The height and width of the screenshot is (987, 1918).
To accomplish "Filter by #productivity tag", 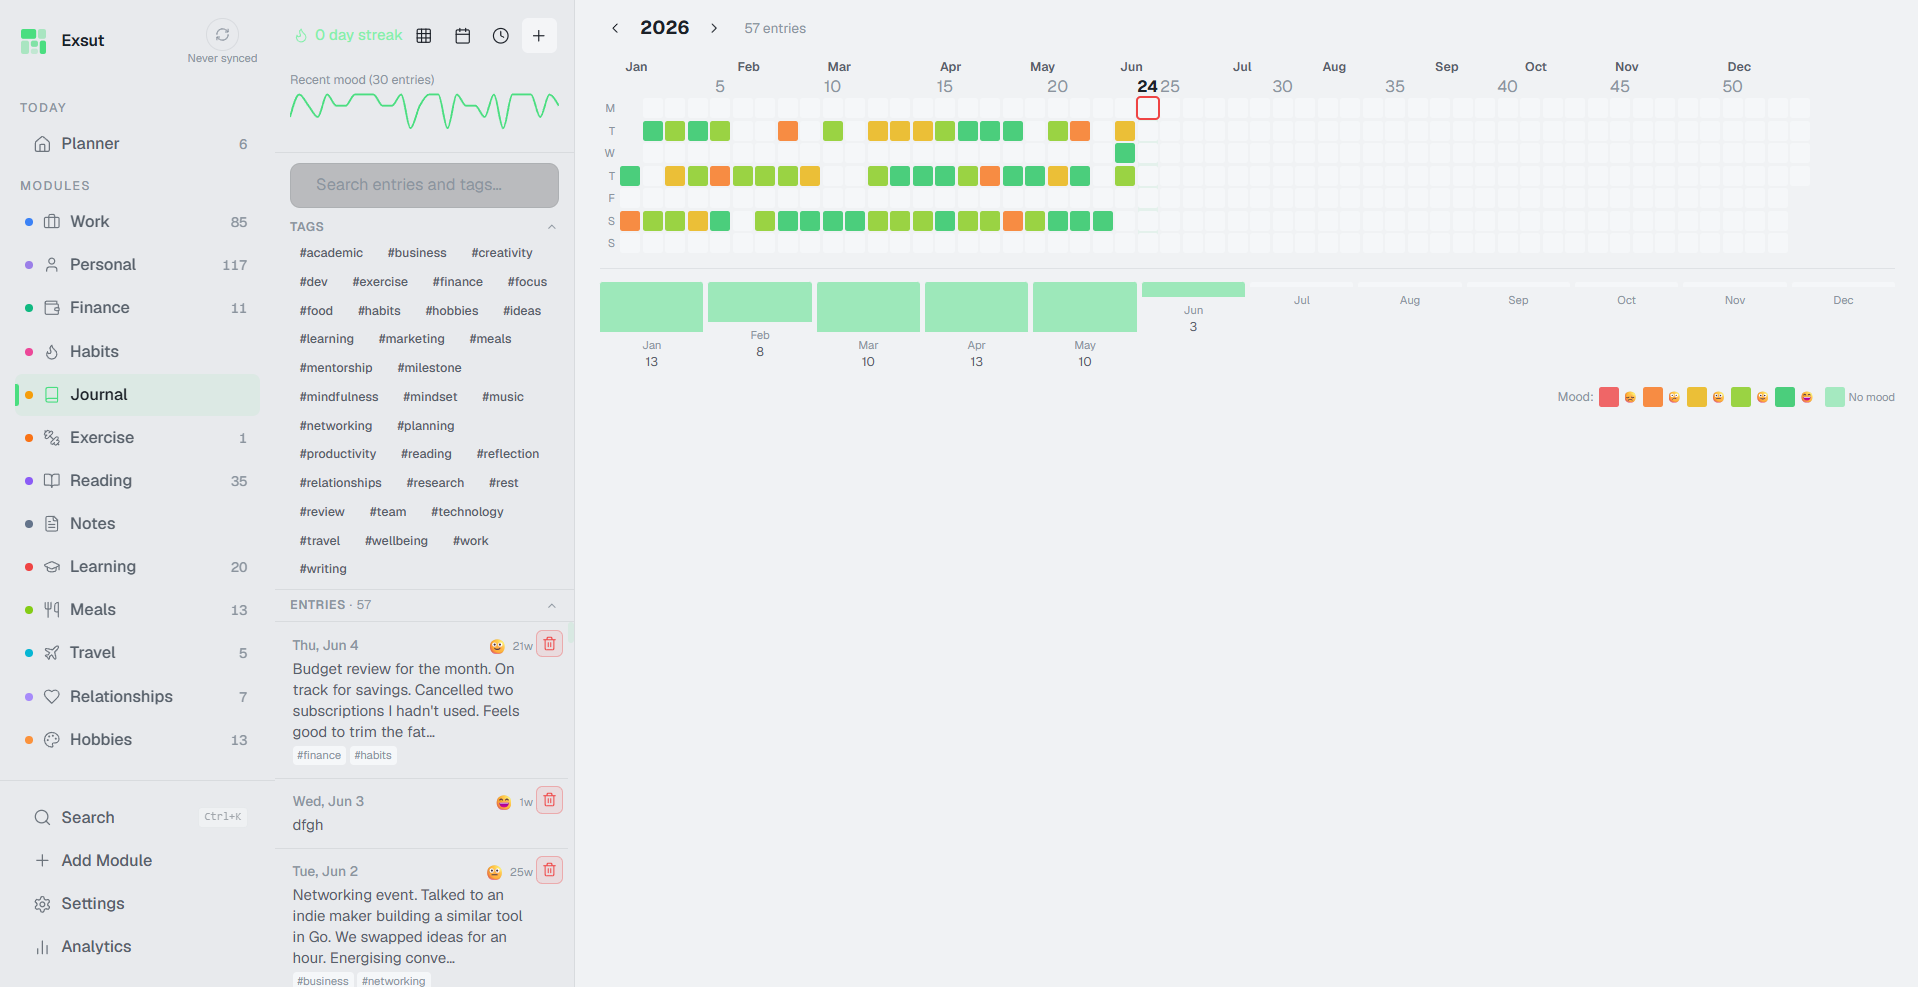I will tap(338, 454).
